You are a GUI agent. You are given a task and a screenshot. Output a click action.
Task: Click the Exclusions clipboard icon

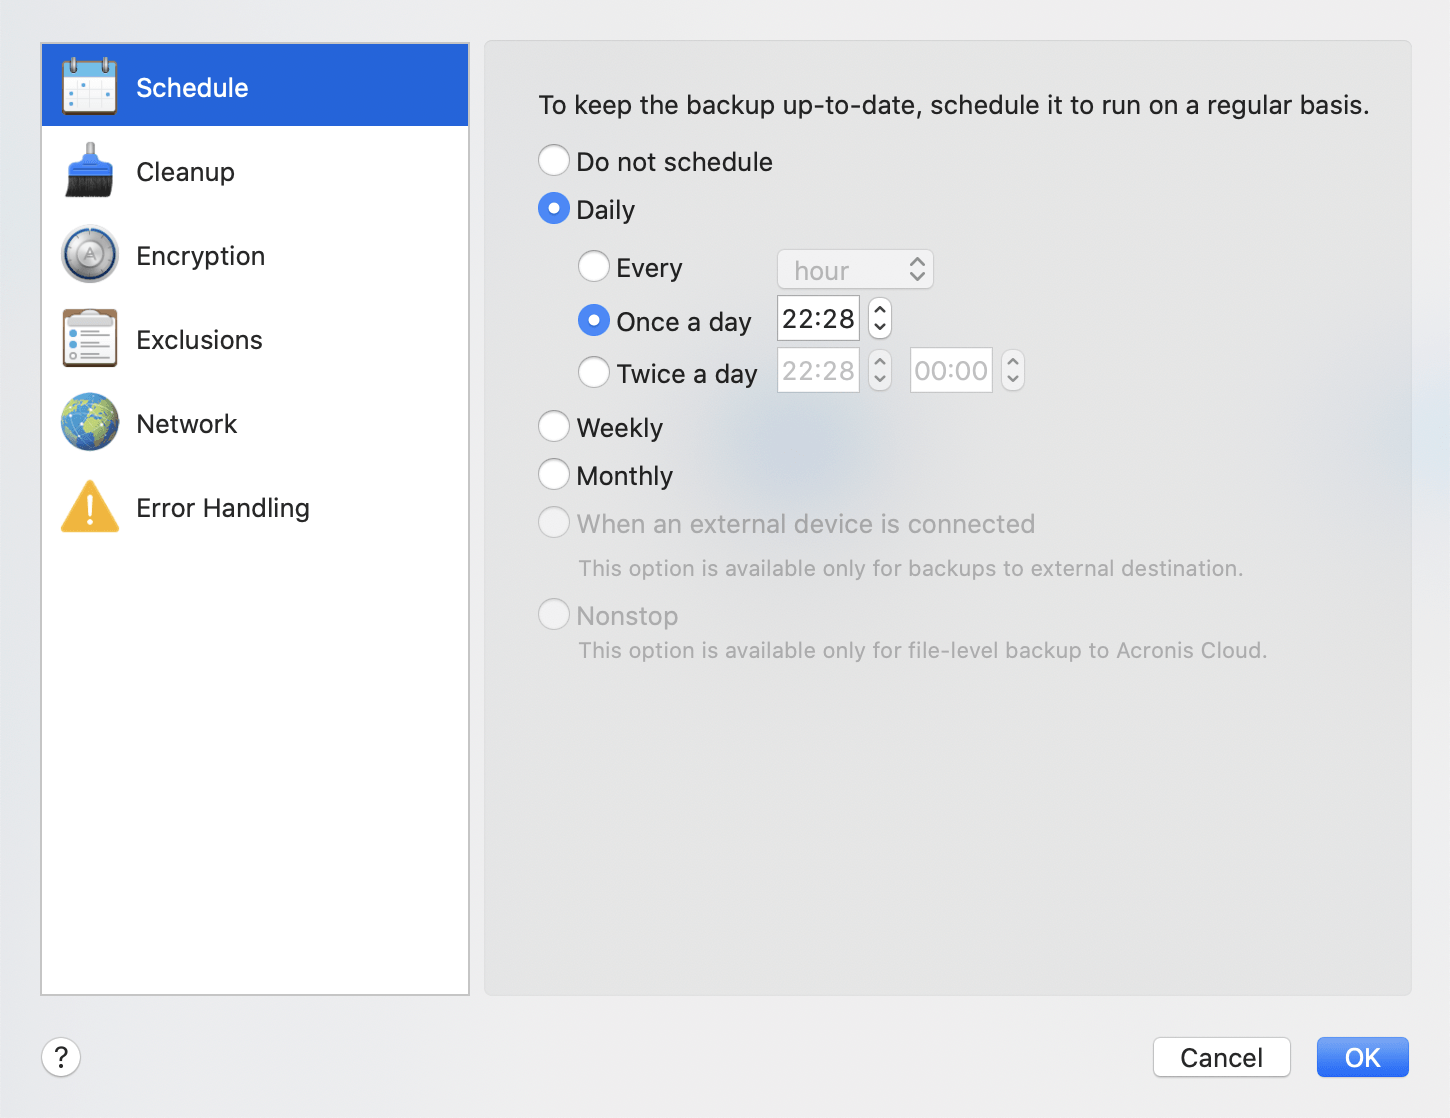click(x=89, y=338)
